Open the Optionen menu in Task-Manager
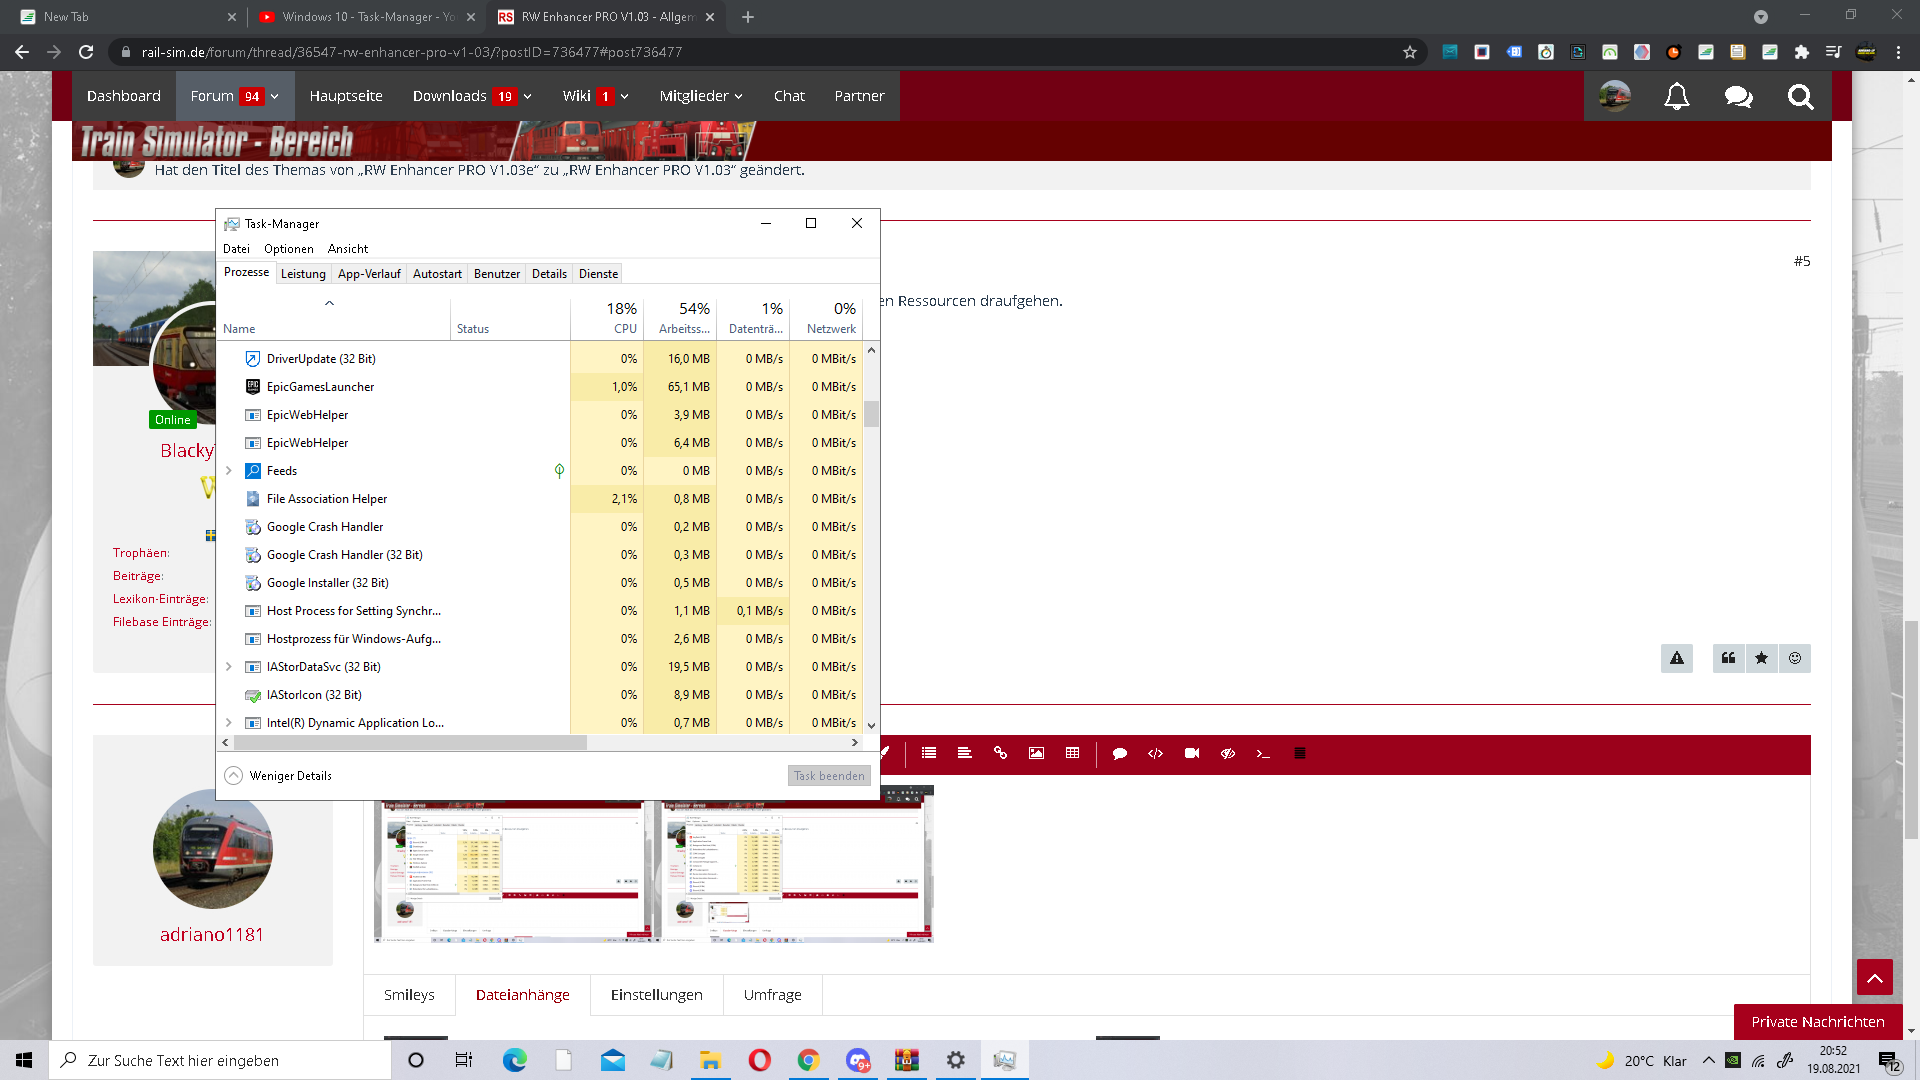The height and width of the screenshot is (1080, 1920). pos(288,248)
